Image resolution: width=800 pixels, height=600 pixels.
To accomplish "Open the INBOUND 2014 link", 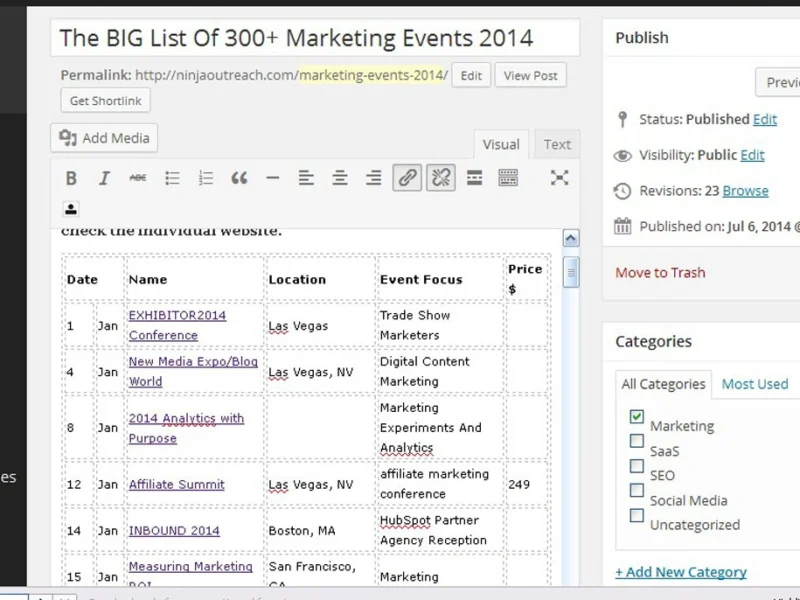I will pos(174,531).
